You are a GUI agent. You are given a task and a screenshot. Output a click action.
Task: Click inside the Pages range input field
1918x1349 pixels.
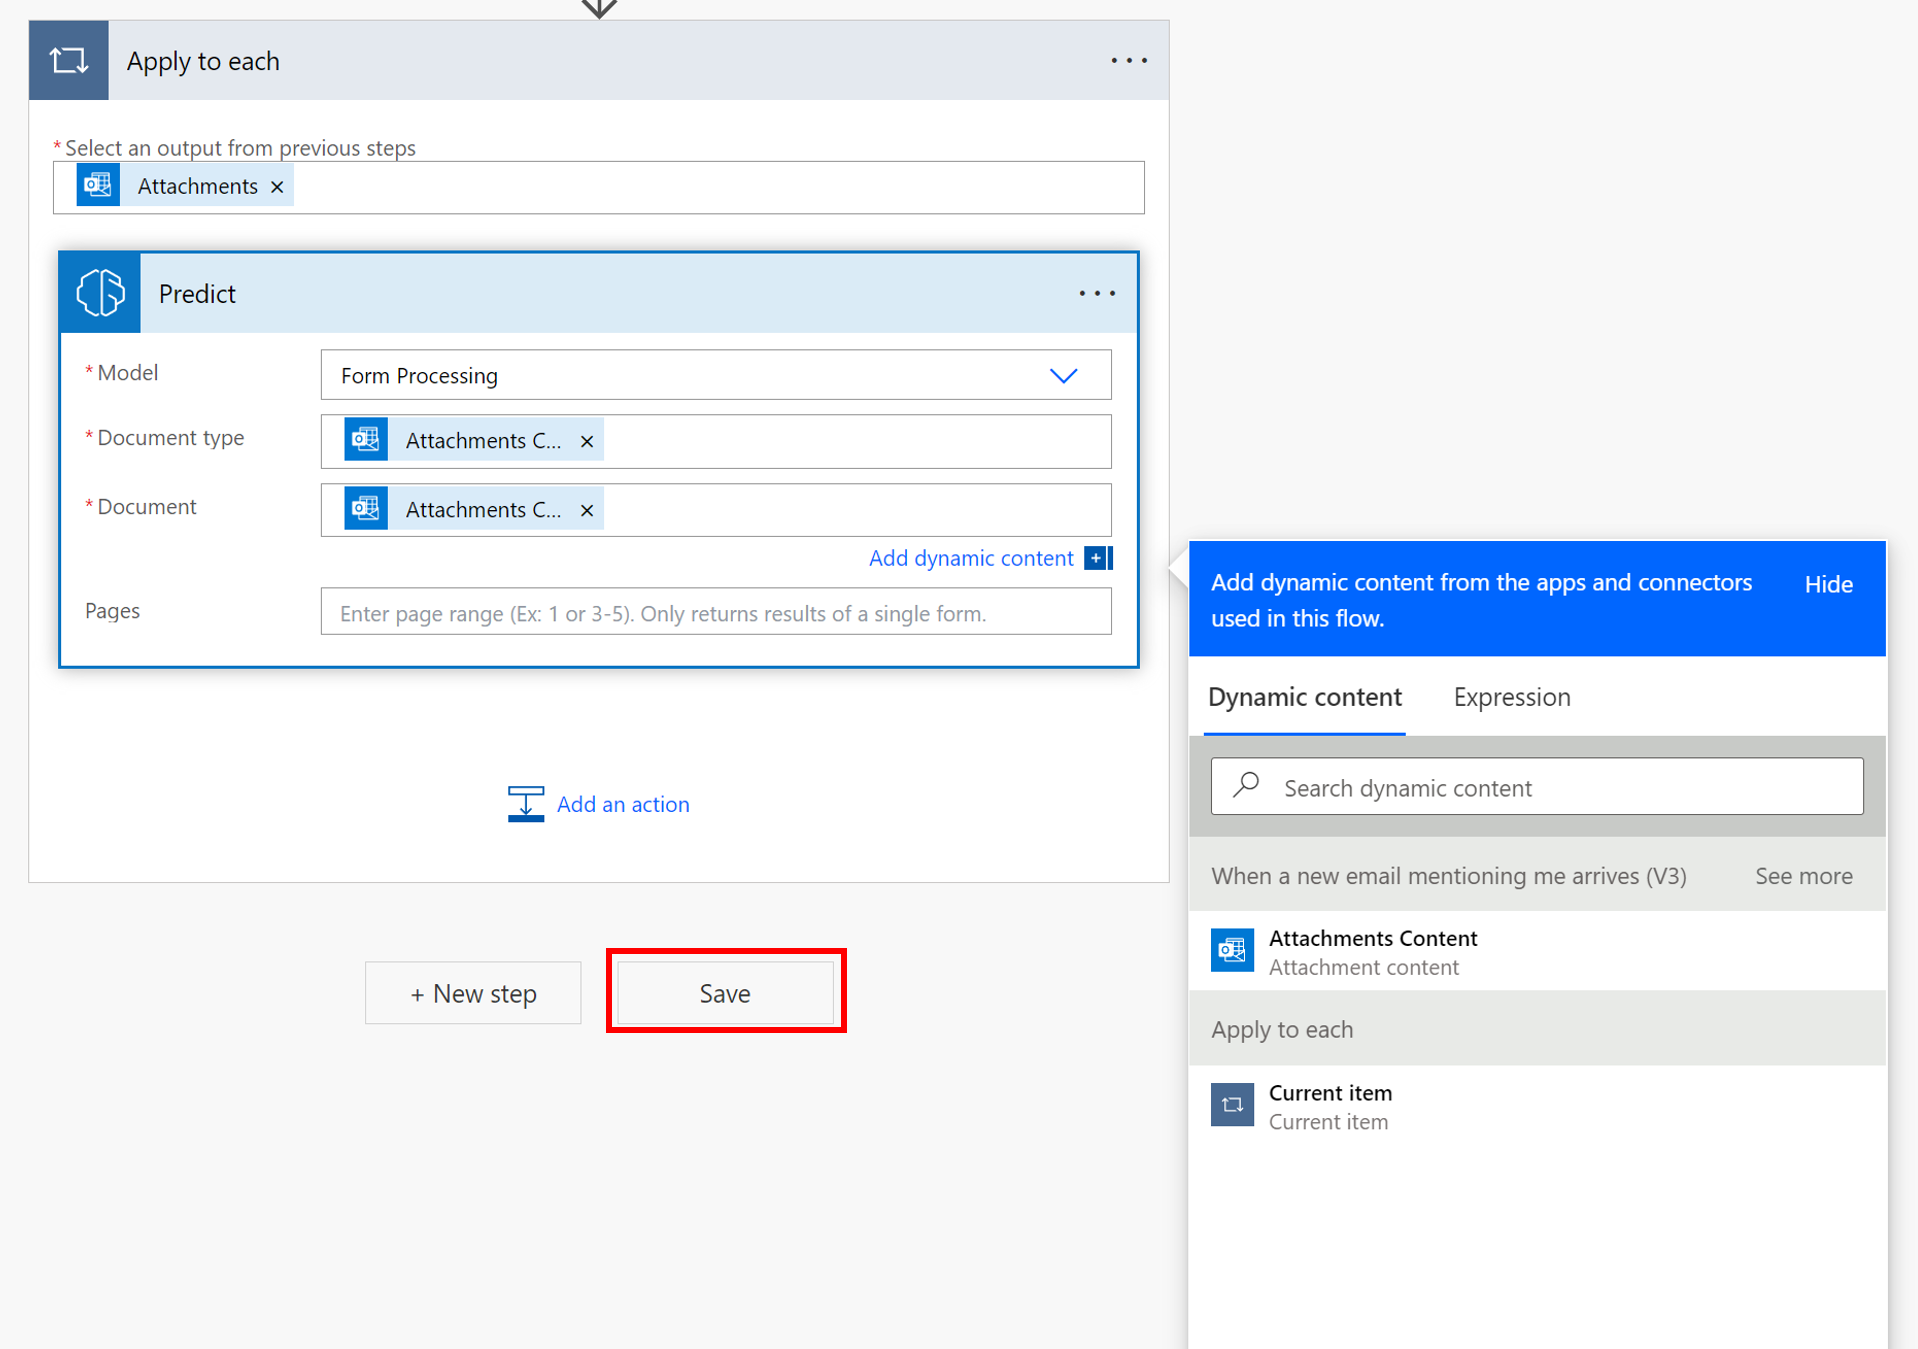click(x=716, y=612)
